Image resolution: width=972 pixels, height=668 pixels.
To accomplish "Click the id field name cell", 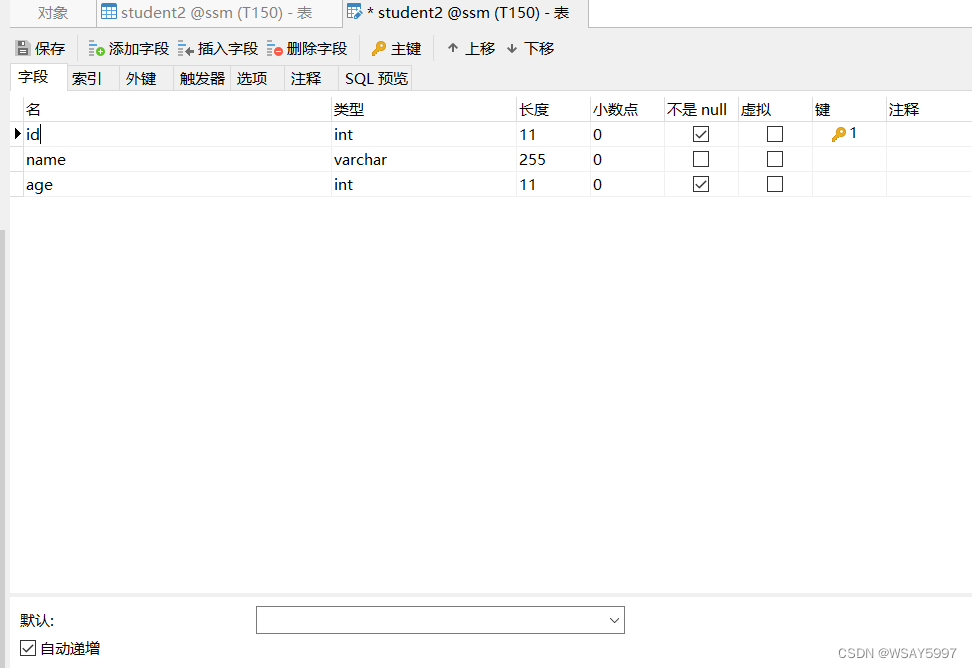I will [177, 134].
